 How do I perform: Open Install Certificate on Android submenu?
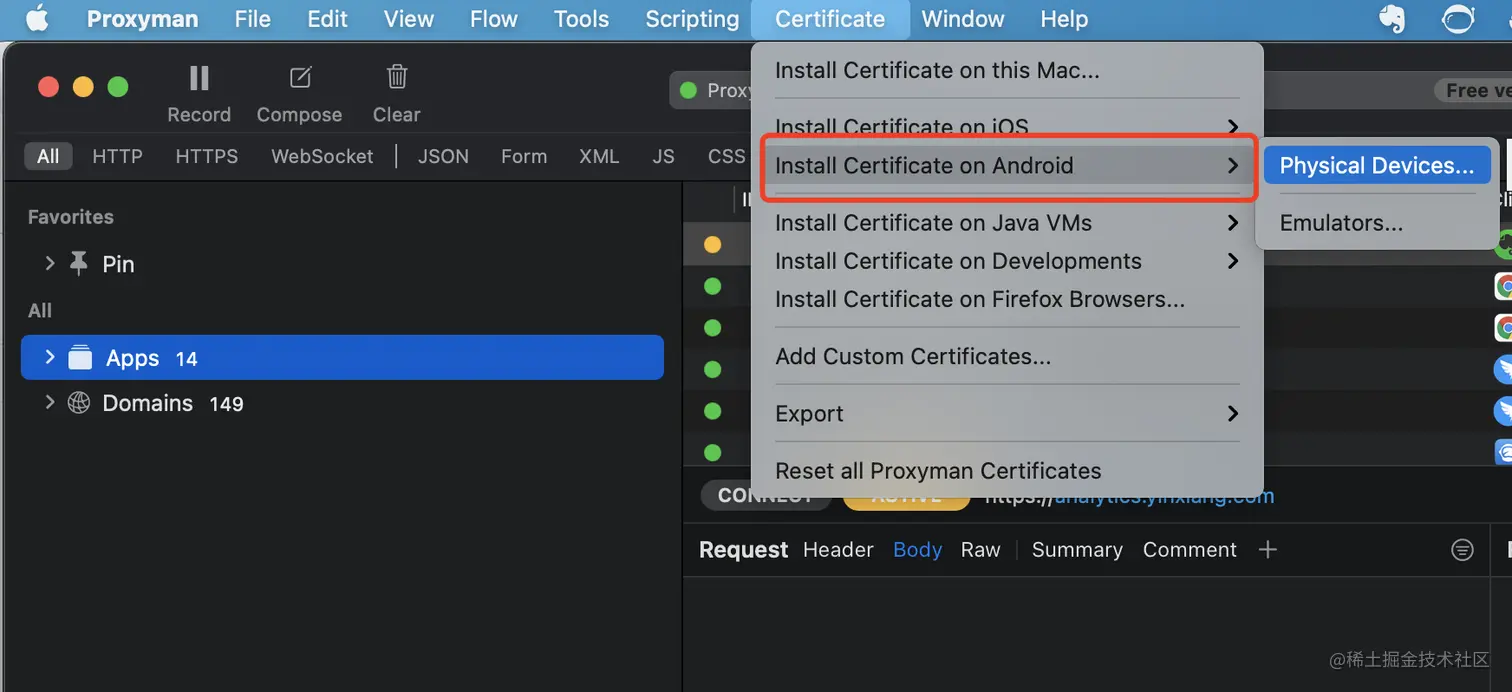[1007, 165]
